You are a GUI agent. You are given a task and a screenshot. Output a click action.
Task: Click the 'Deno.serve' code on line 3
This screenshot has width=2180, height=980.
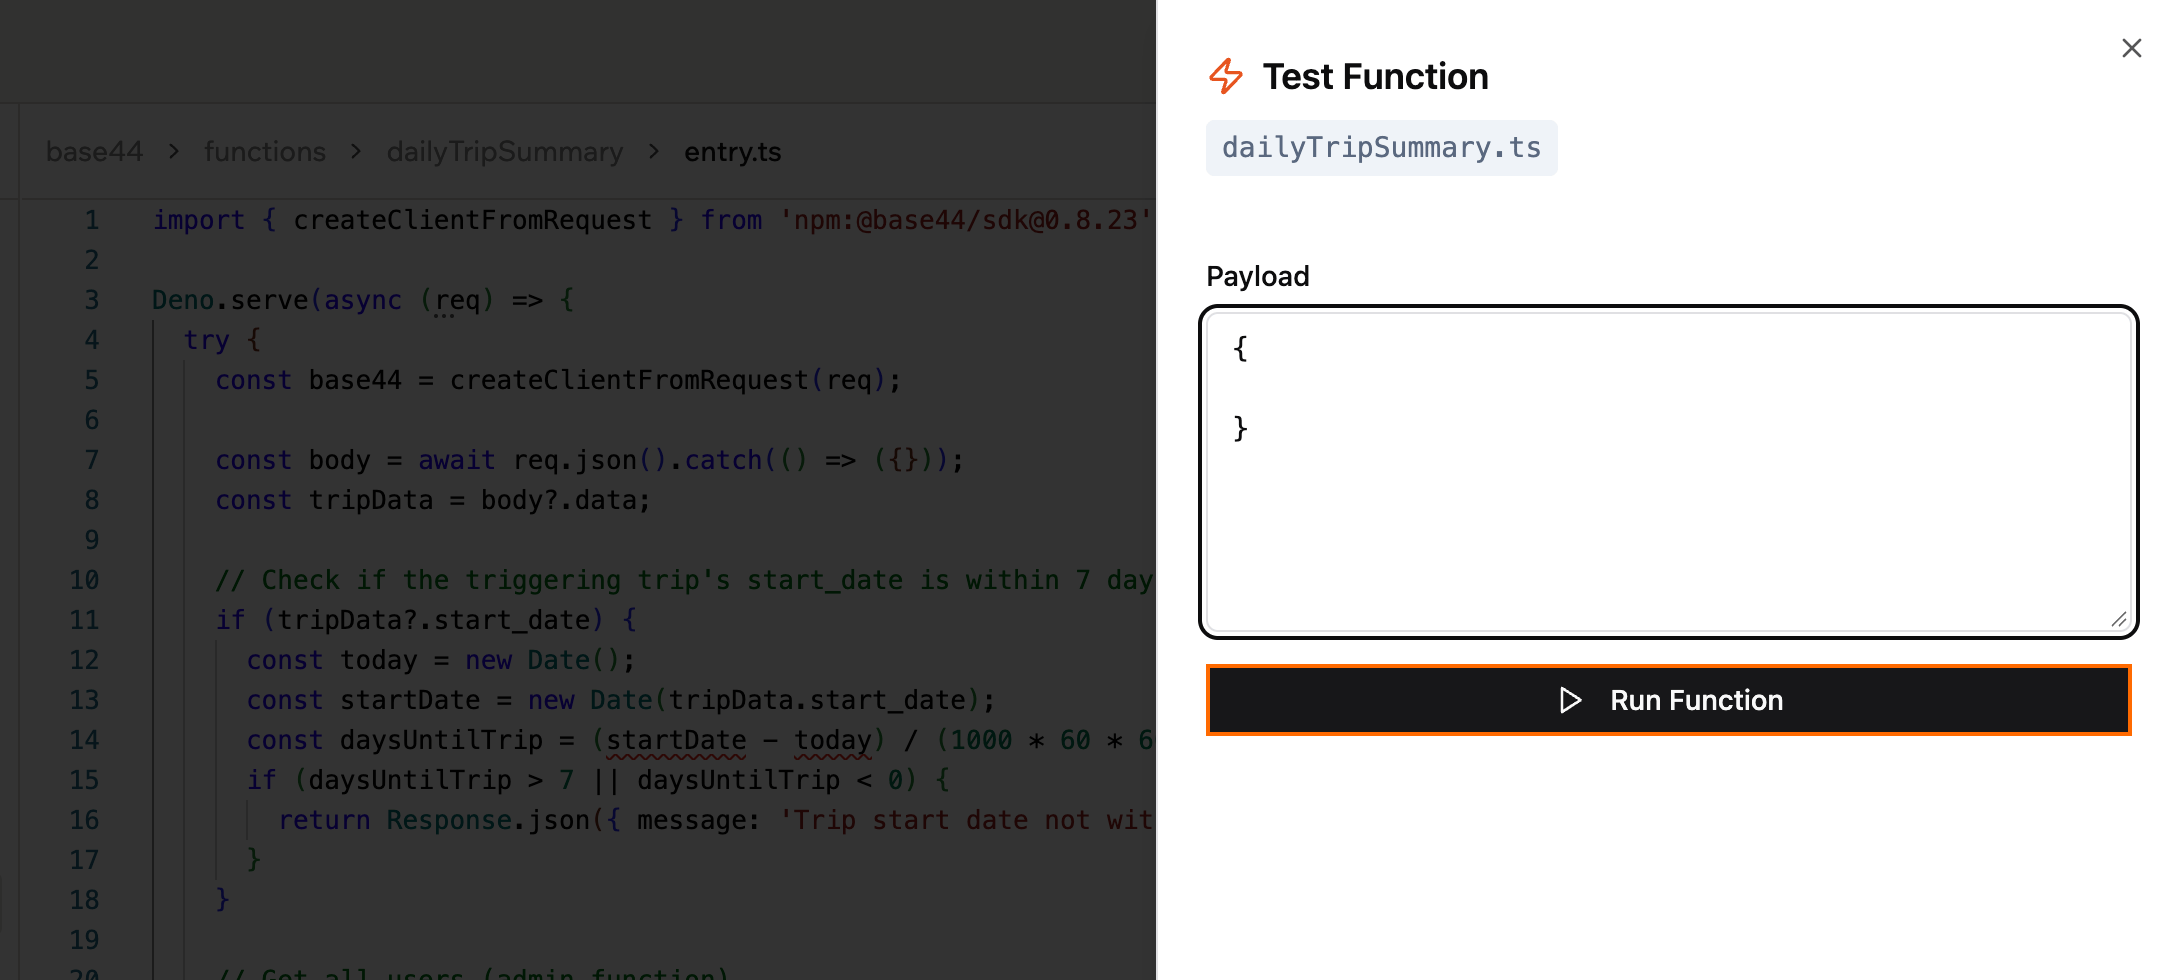click(230, 300)
